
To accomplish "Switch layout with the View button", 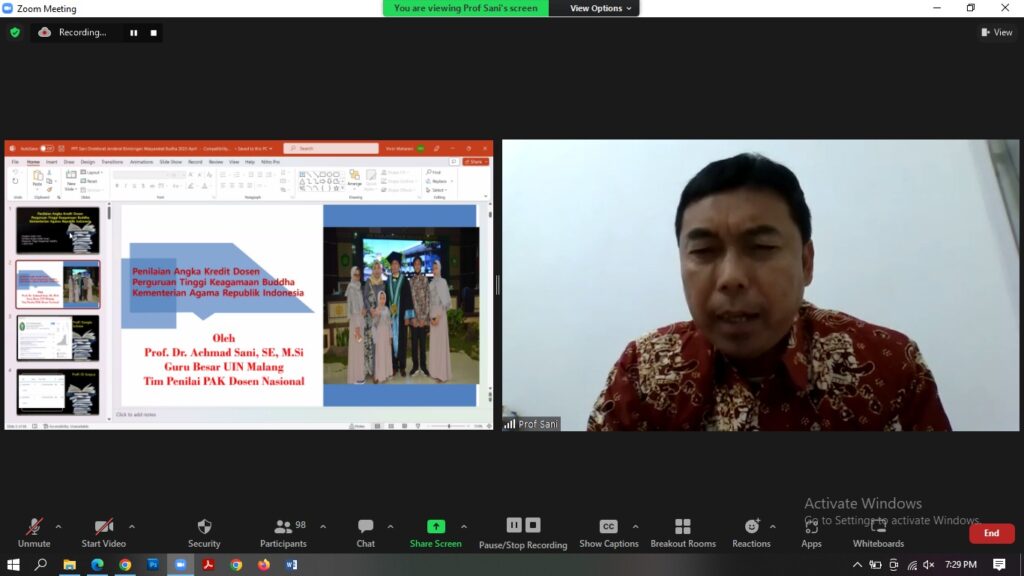I will [997, 32].
